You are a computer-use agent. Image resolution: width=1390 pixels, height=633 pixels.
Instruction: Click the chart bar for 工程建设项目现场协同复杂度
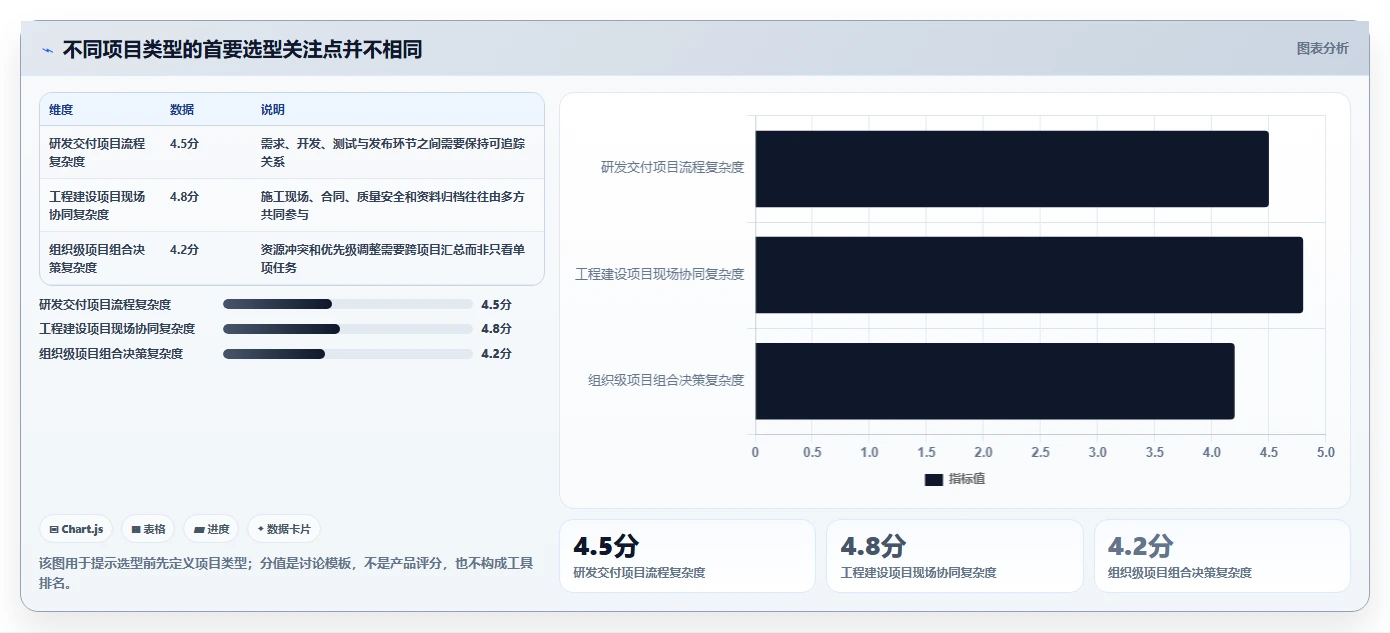point(1028,275)
